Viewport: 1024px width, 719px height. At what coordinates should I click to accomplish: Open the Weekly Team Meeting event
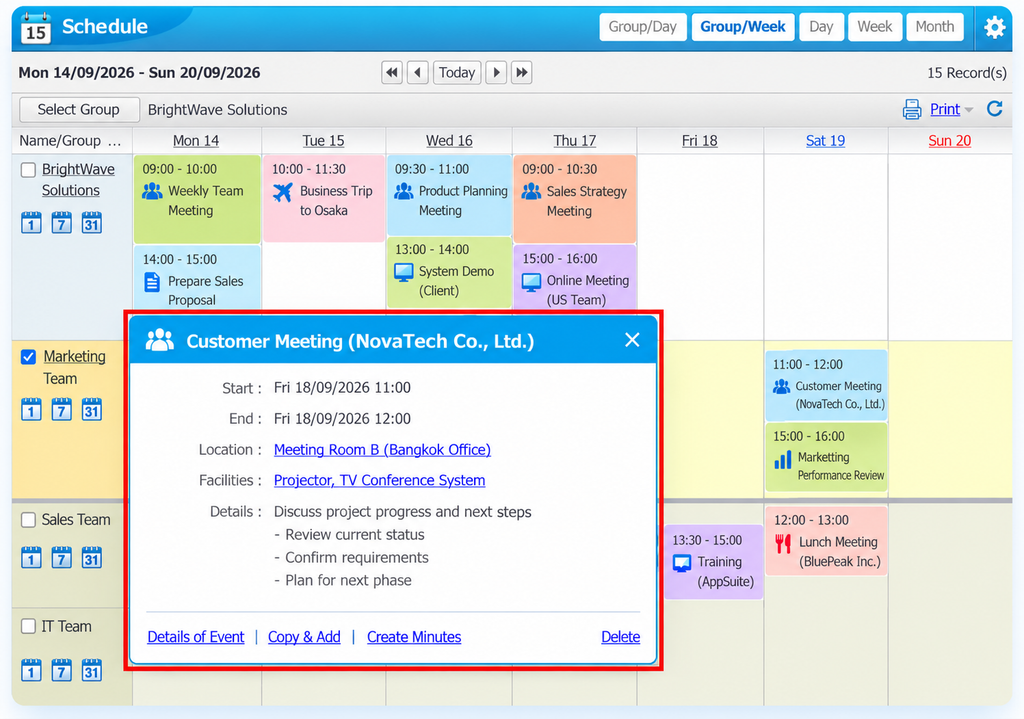(x=197, y=199)
